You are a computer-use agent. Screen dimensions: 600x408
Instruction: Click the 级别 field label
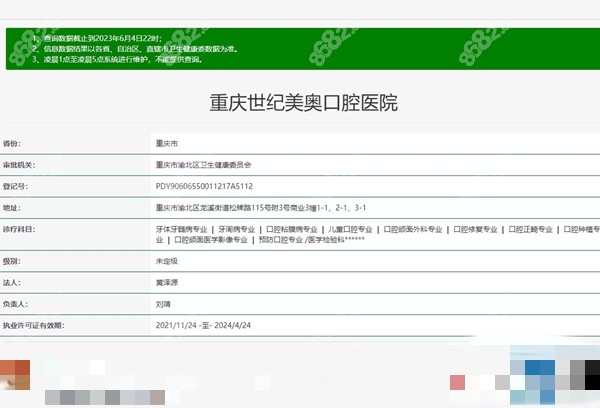click(10, 261)
